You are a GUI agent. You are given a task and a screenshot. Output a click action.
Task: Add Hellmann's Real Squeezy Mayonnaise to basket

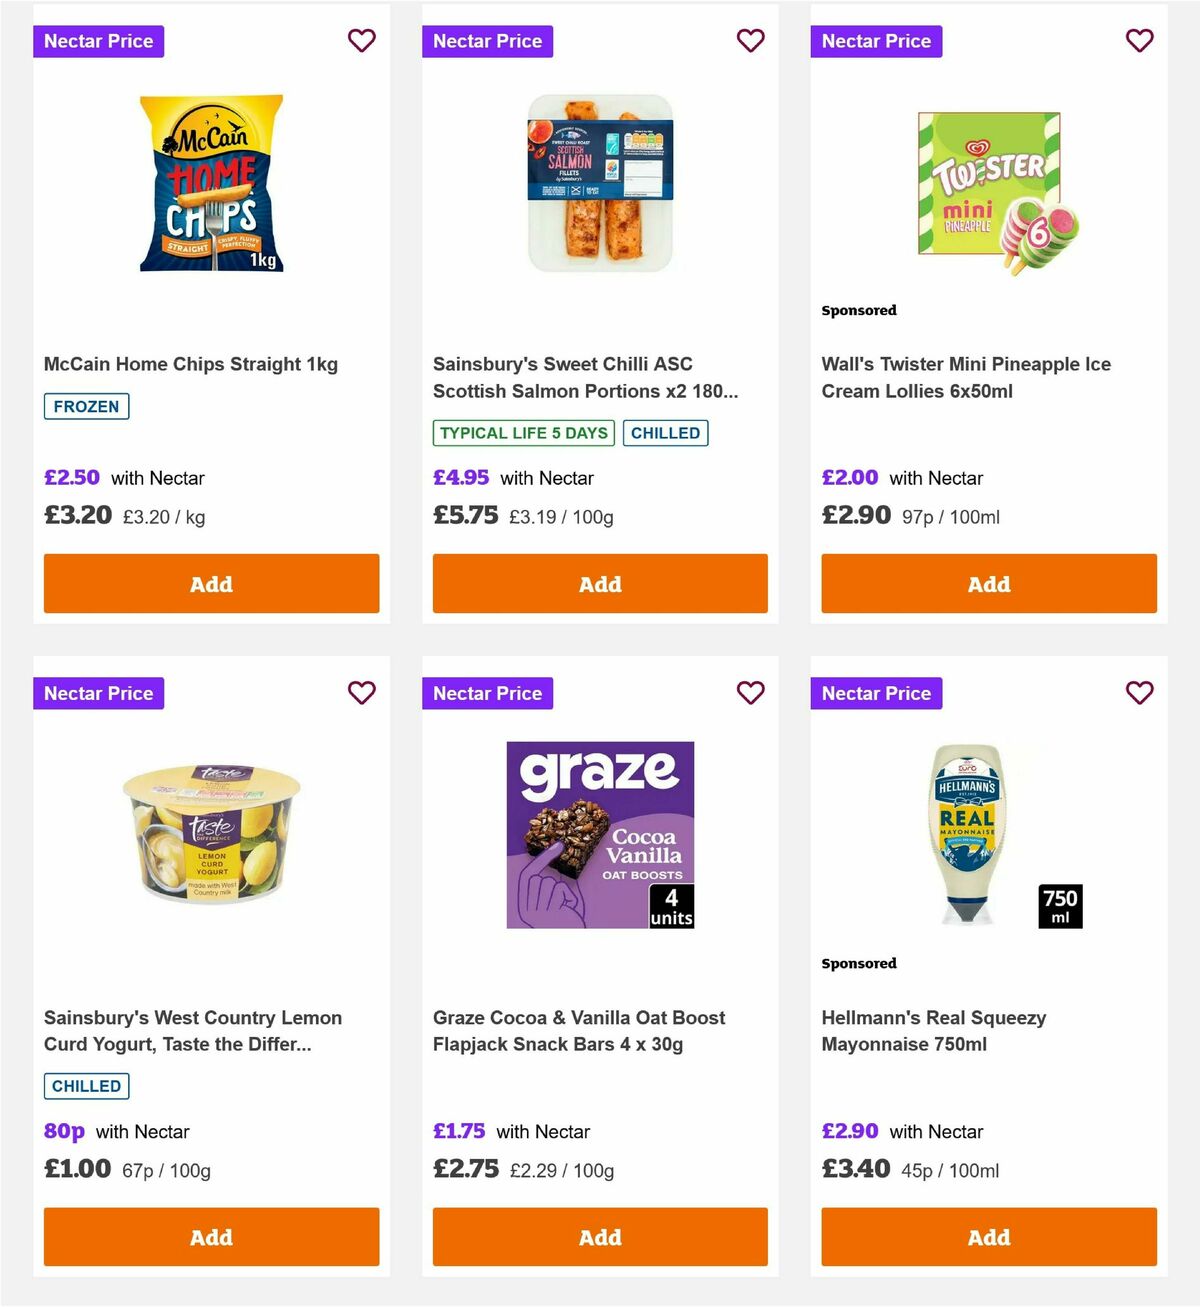[x=989, y=1237]
